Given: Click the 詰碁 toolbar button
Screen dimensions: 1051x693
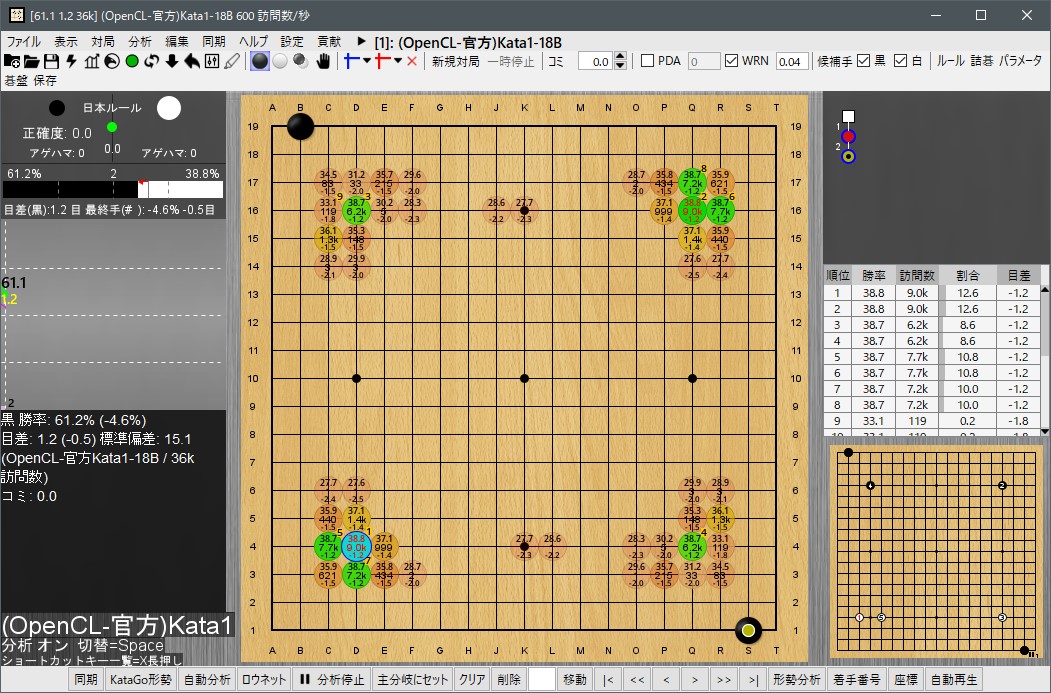Looking at the screenshot, I should click(982, 61).
